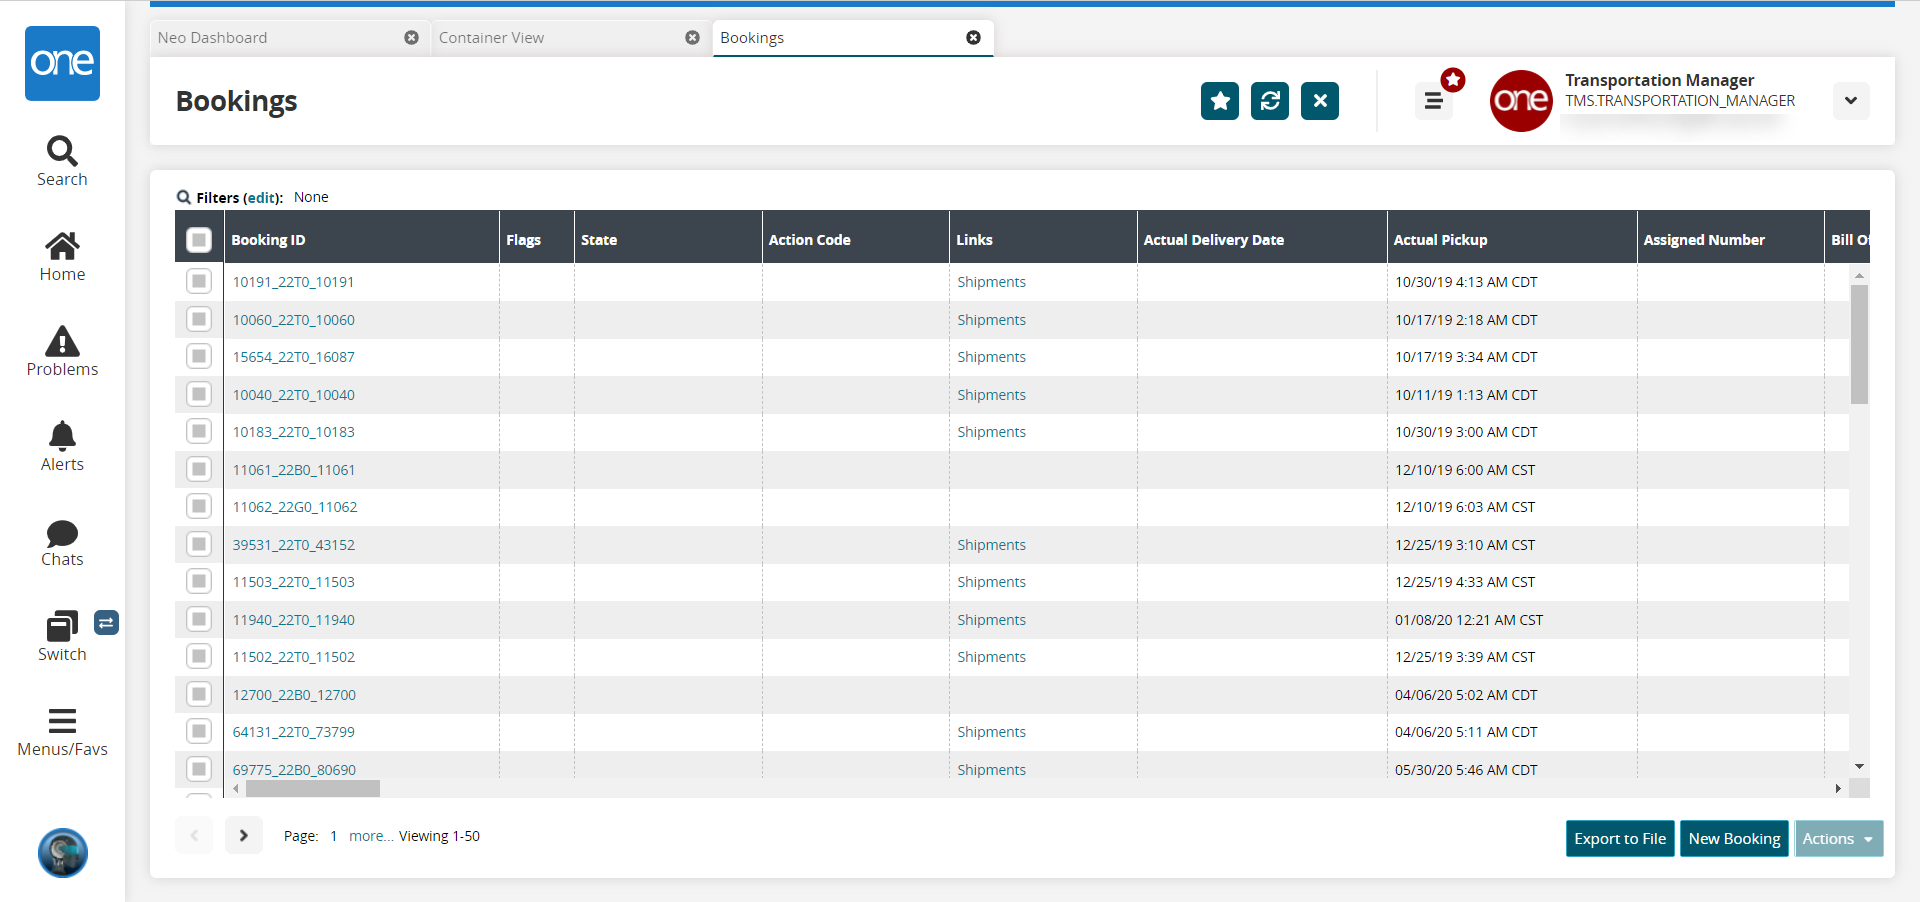Click the New Booking button
This screenshot has height=902, width=1920.
click(1734, 839)
